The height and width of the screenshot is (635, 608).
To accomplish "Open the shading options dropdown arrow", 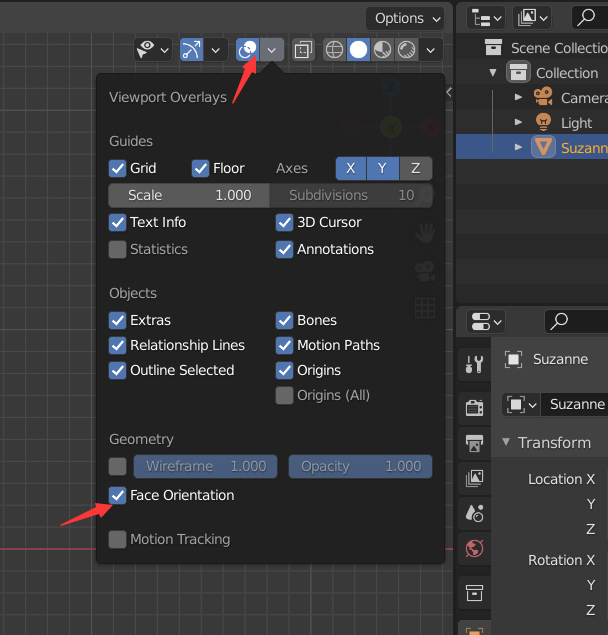I will [431, 50].
